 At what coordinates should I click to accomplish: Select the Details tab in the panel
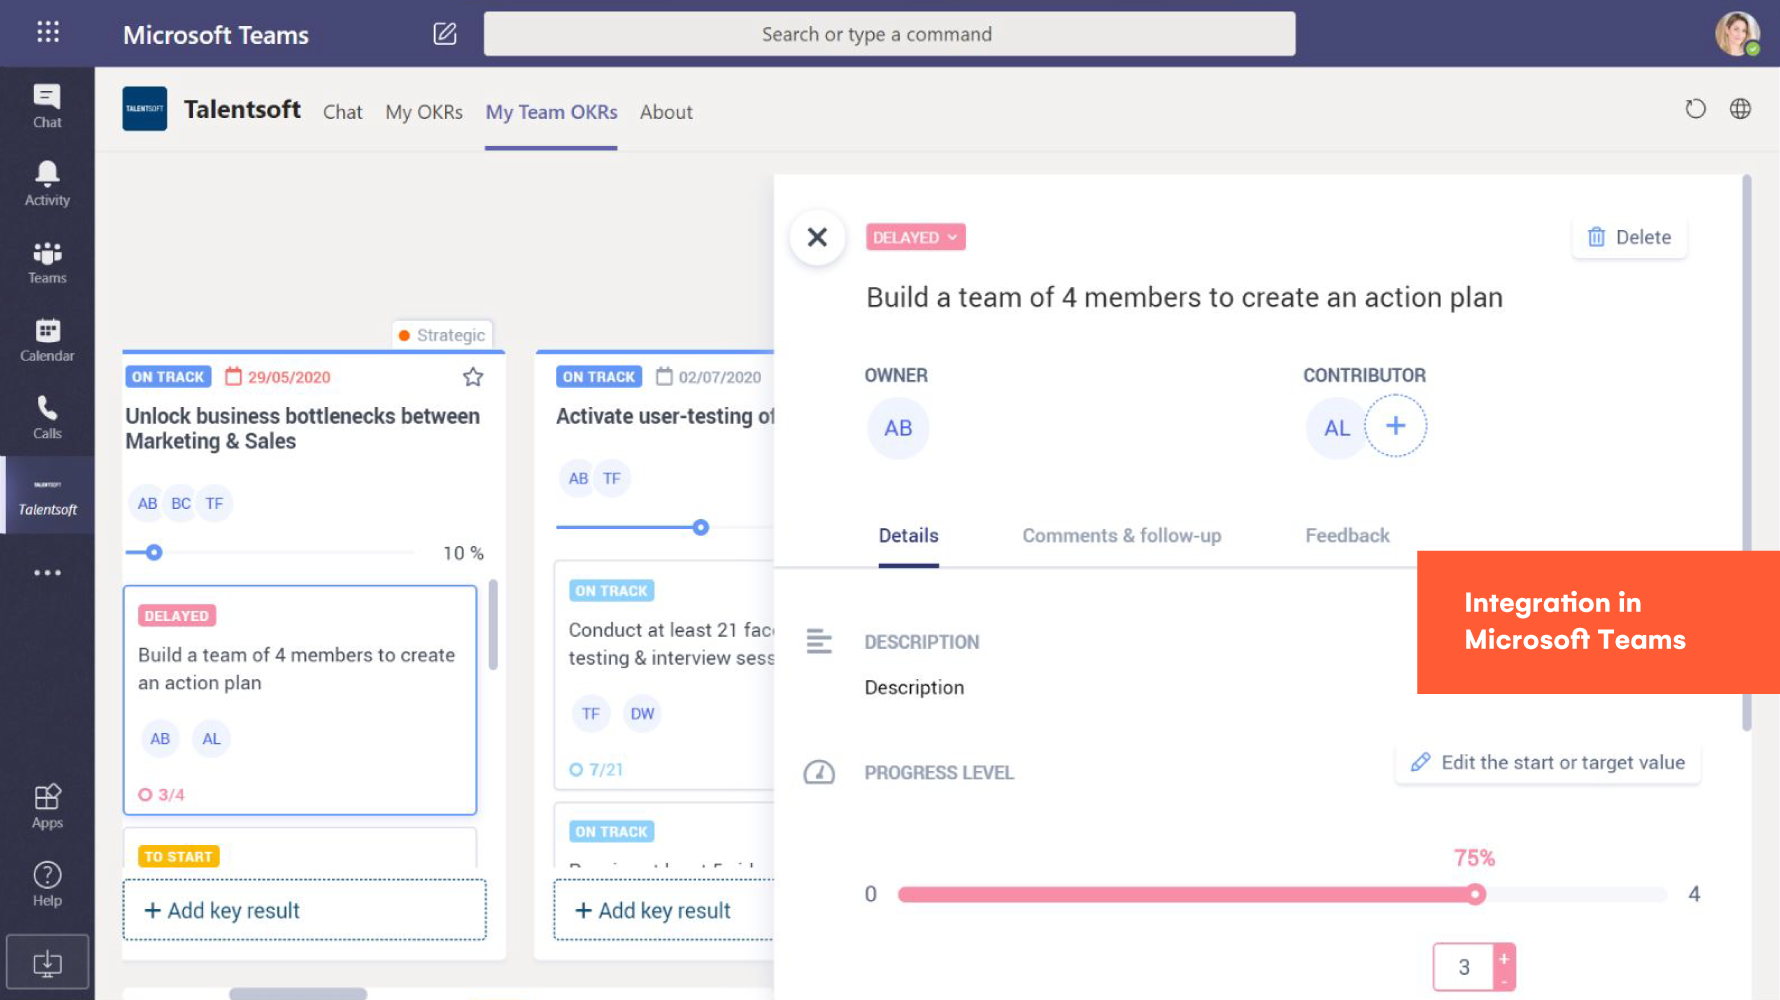(x=908, y=536)
